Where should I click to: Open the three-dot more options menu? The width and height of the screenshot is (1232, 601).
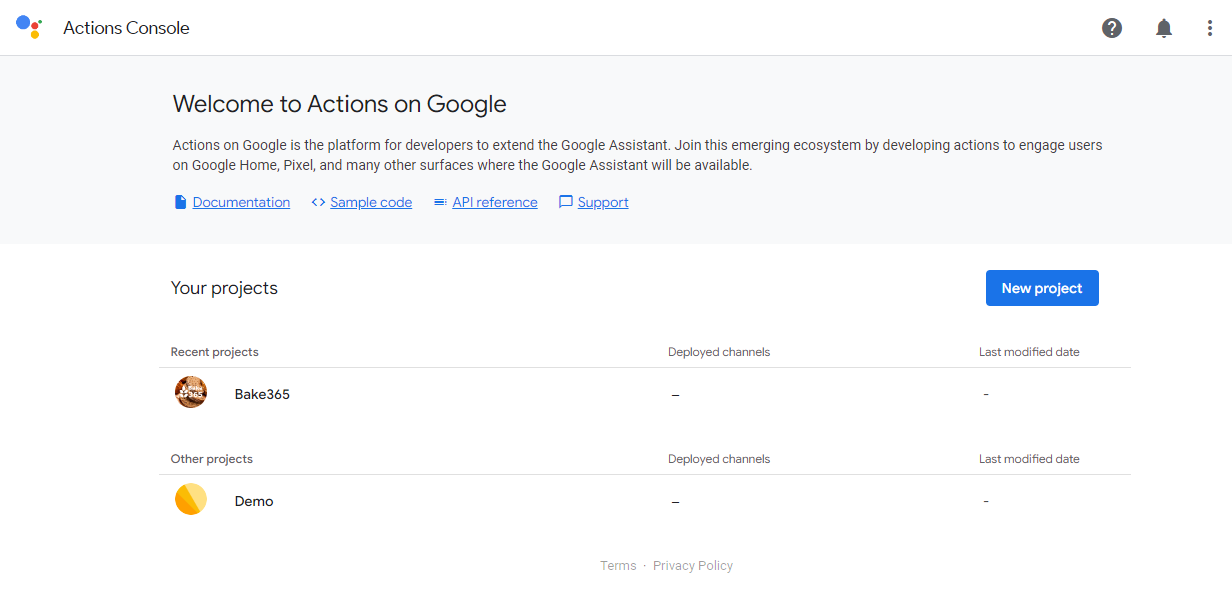(1210, 28)
